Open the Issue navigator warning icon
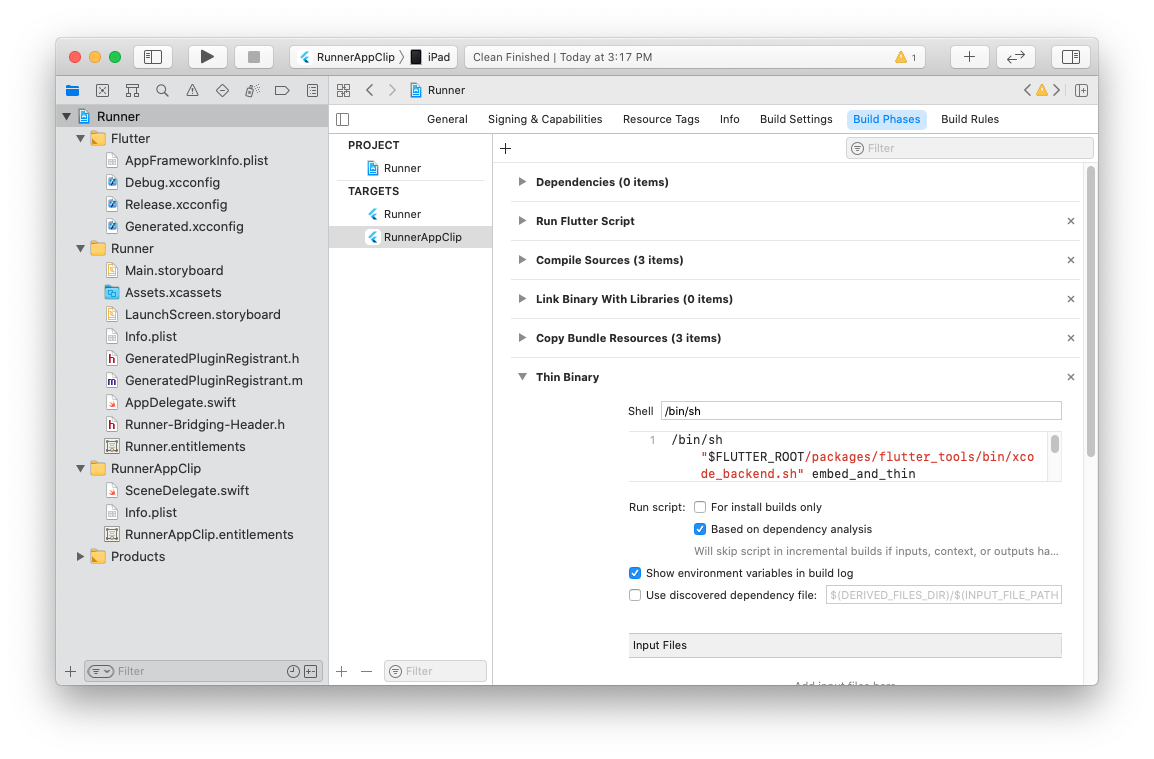The image size is (1154, 759). (192, 90)
